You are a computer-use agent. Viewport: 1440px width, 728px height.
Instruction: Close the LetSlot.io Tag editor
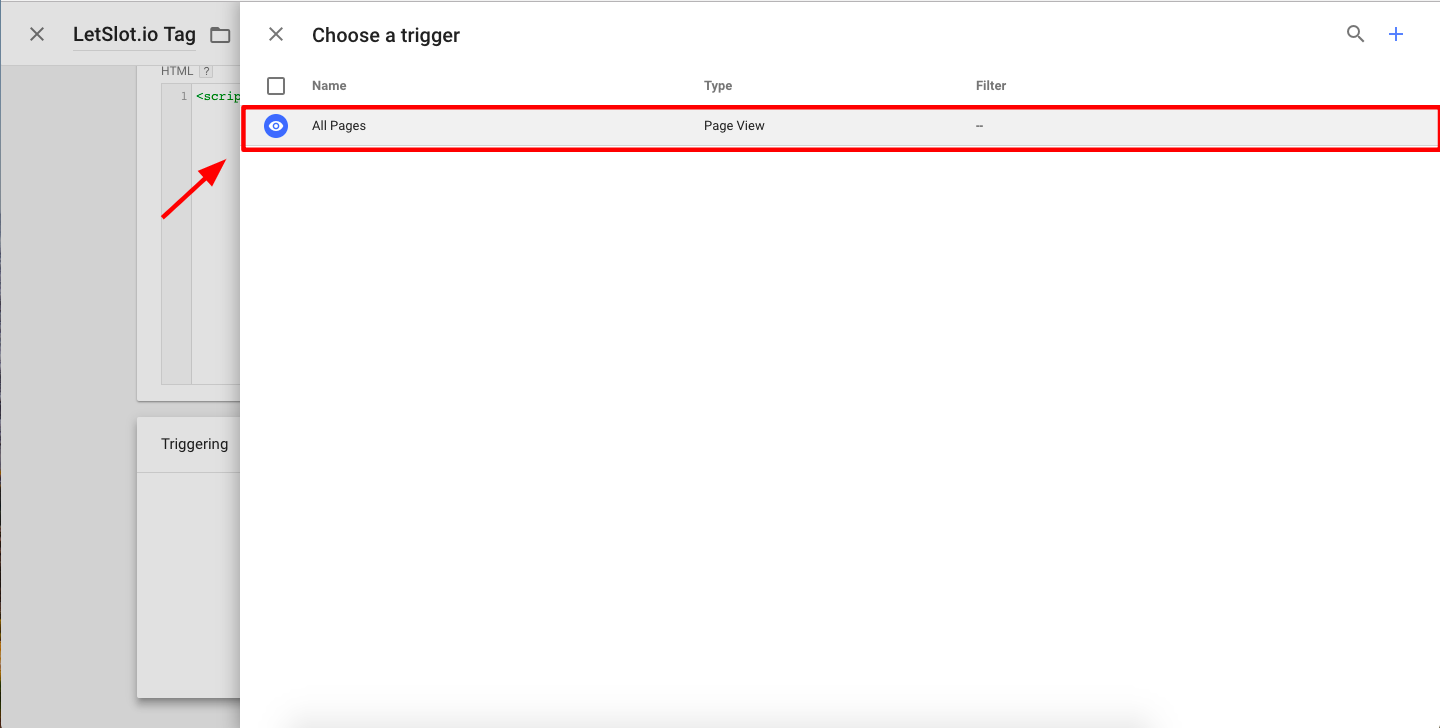point(37,34)
